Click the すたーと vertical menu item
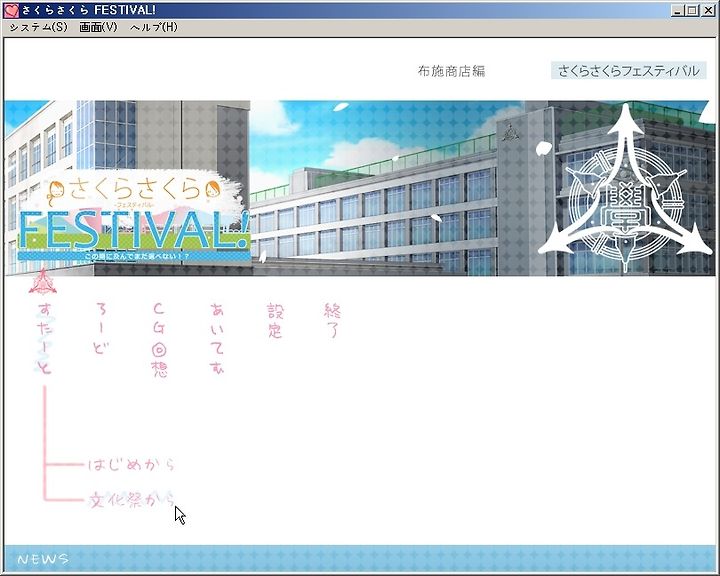This screenshot has height=576, width=720. [x=45, y=338]
